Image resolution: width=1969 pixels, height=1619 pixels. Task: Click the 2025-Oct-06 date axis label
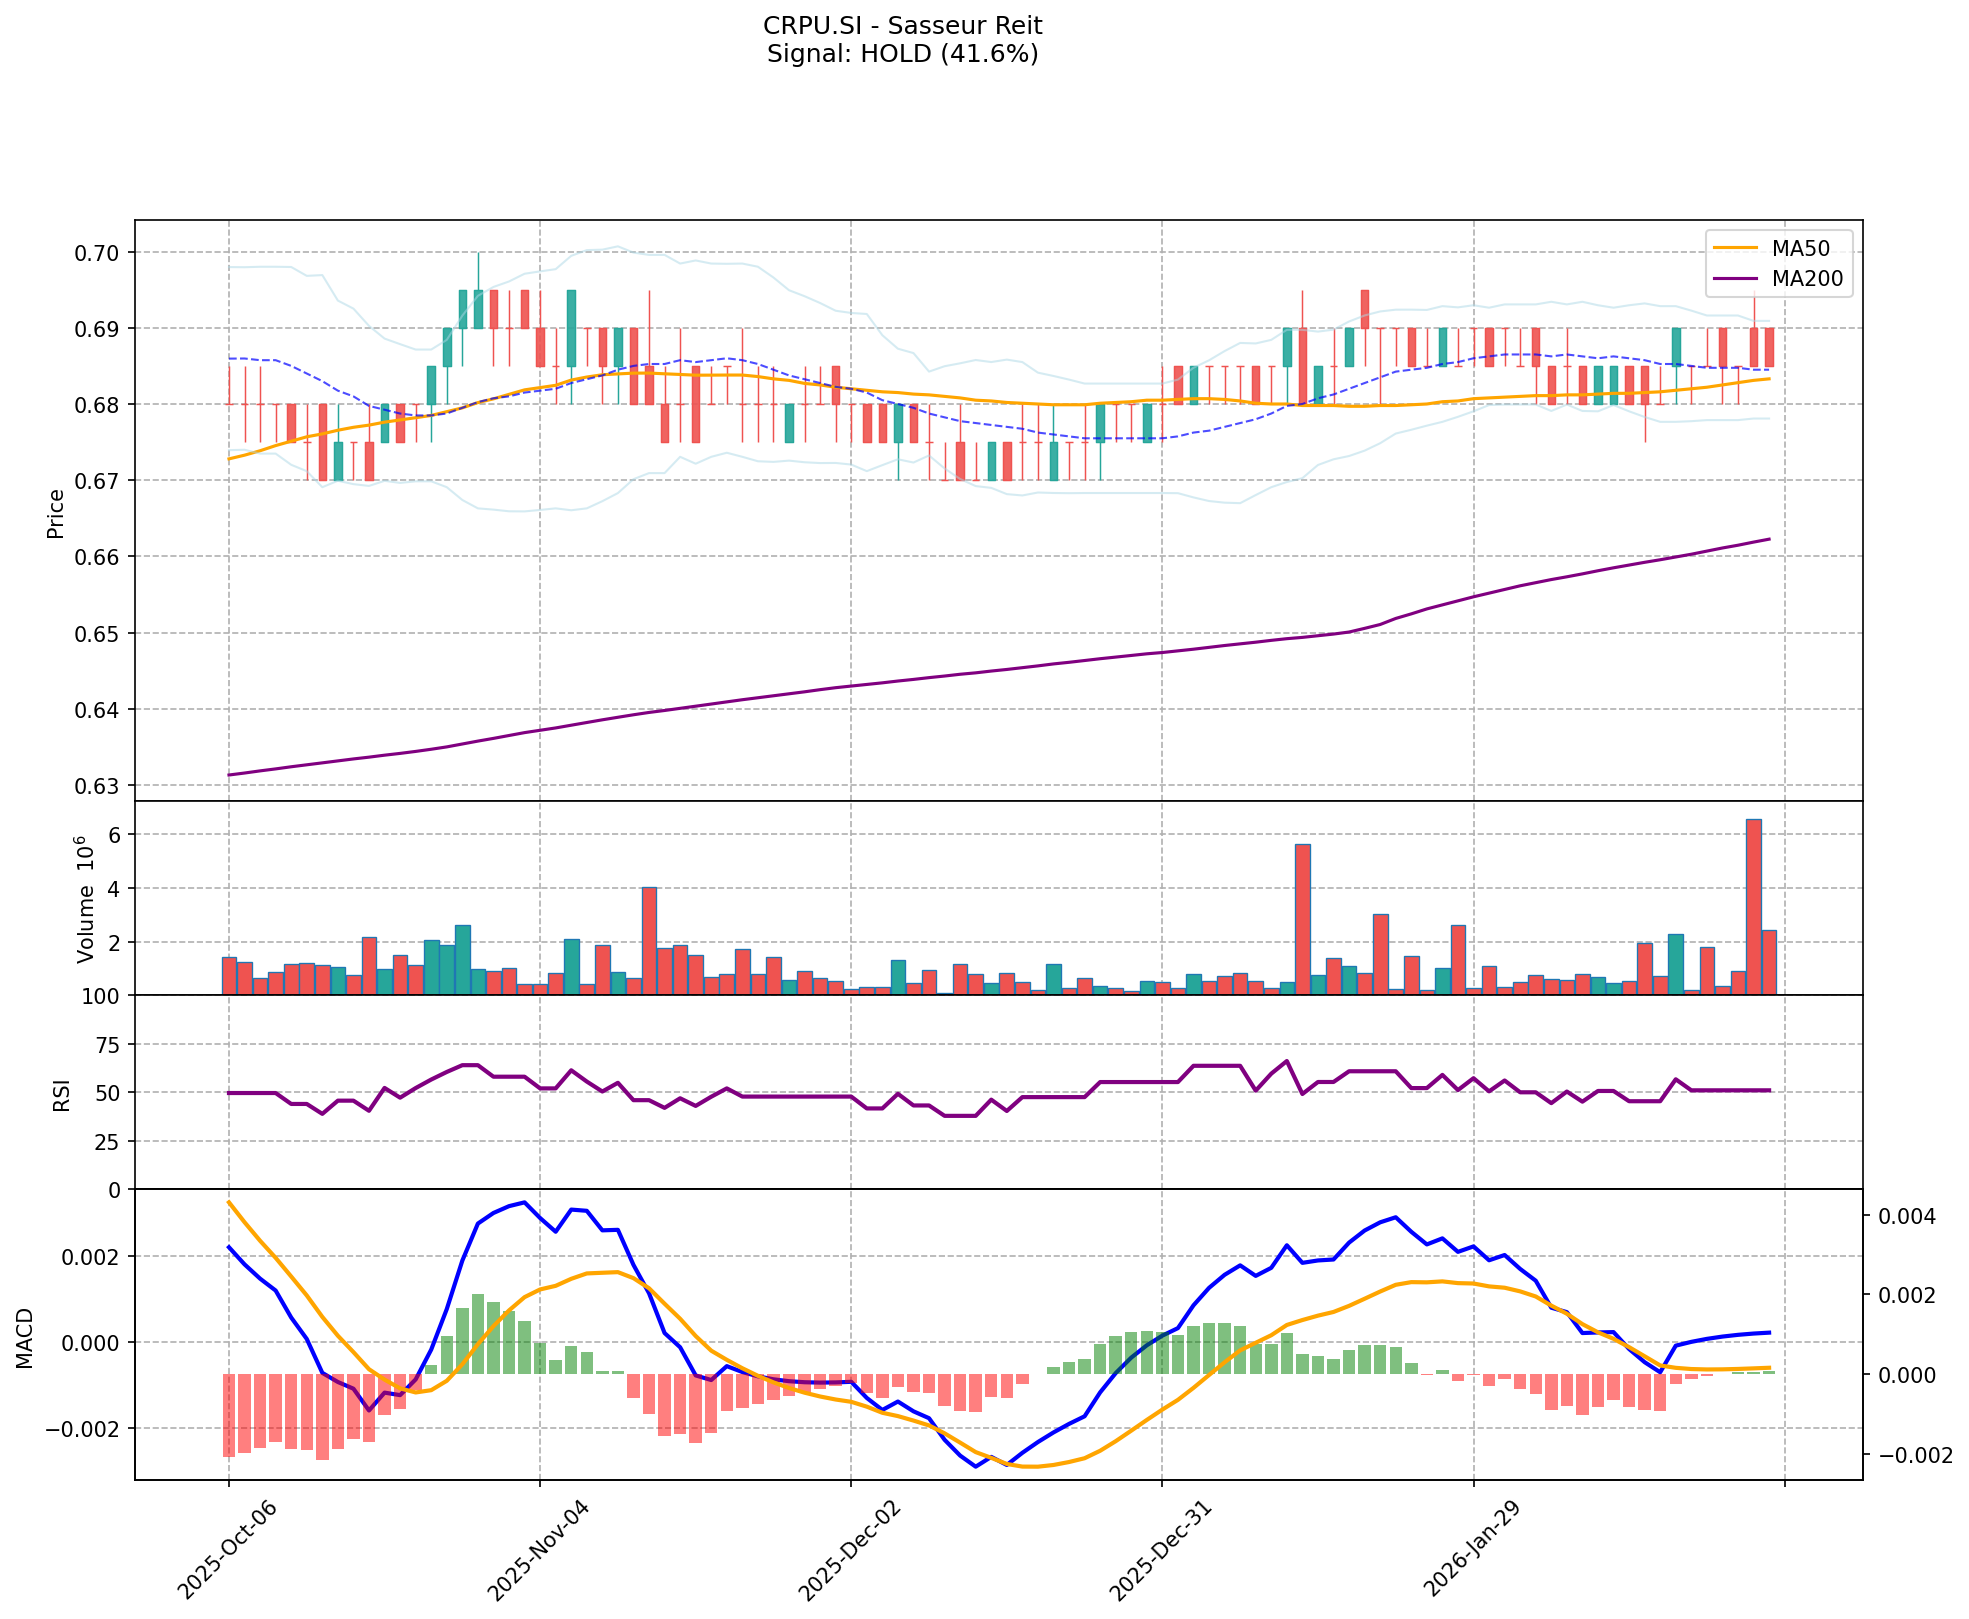(x=227, y=1548)
